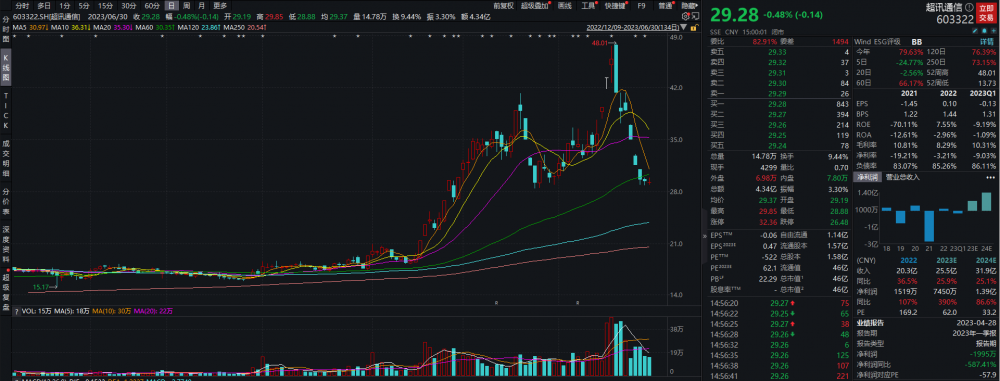Toggle the date range lock icon
1000x381 pixels.
coord(694,27)
